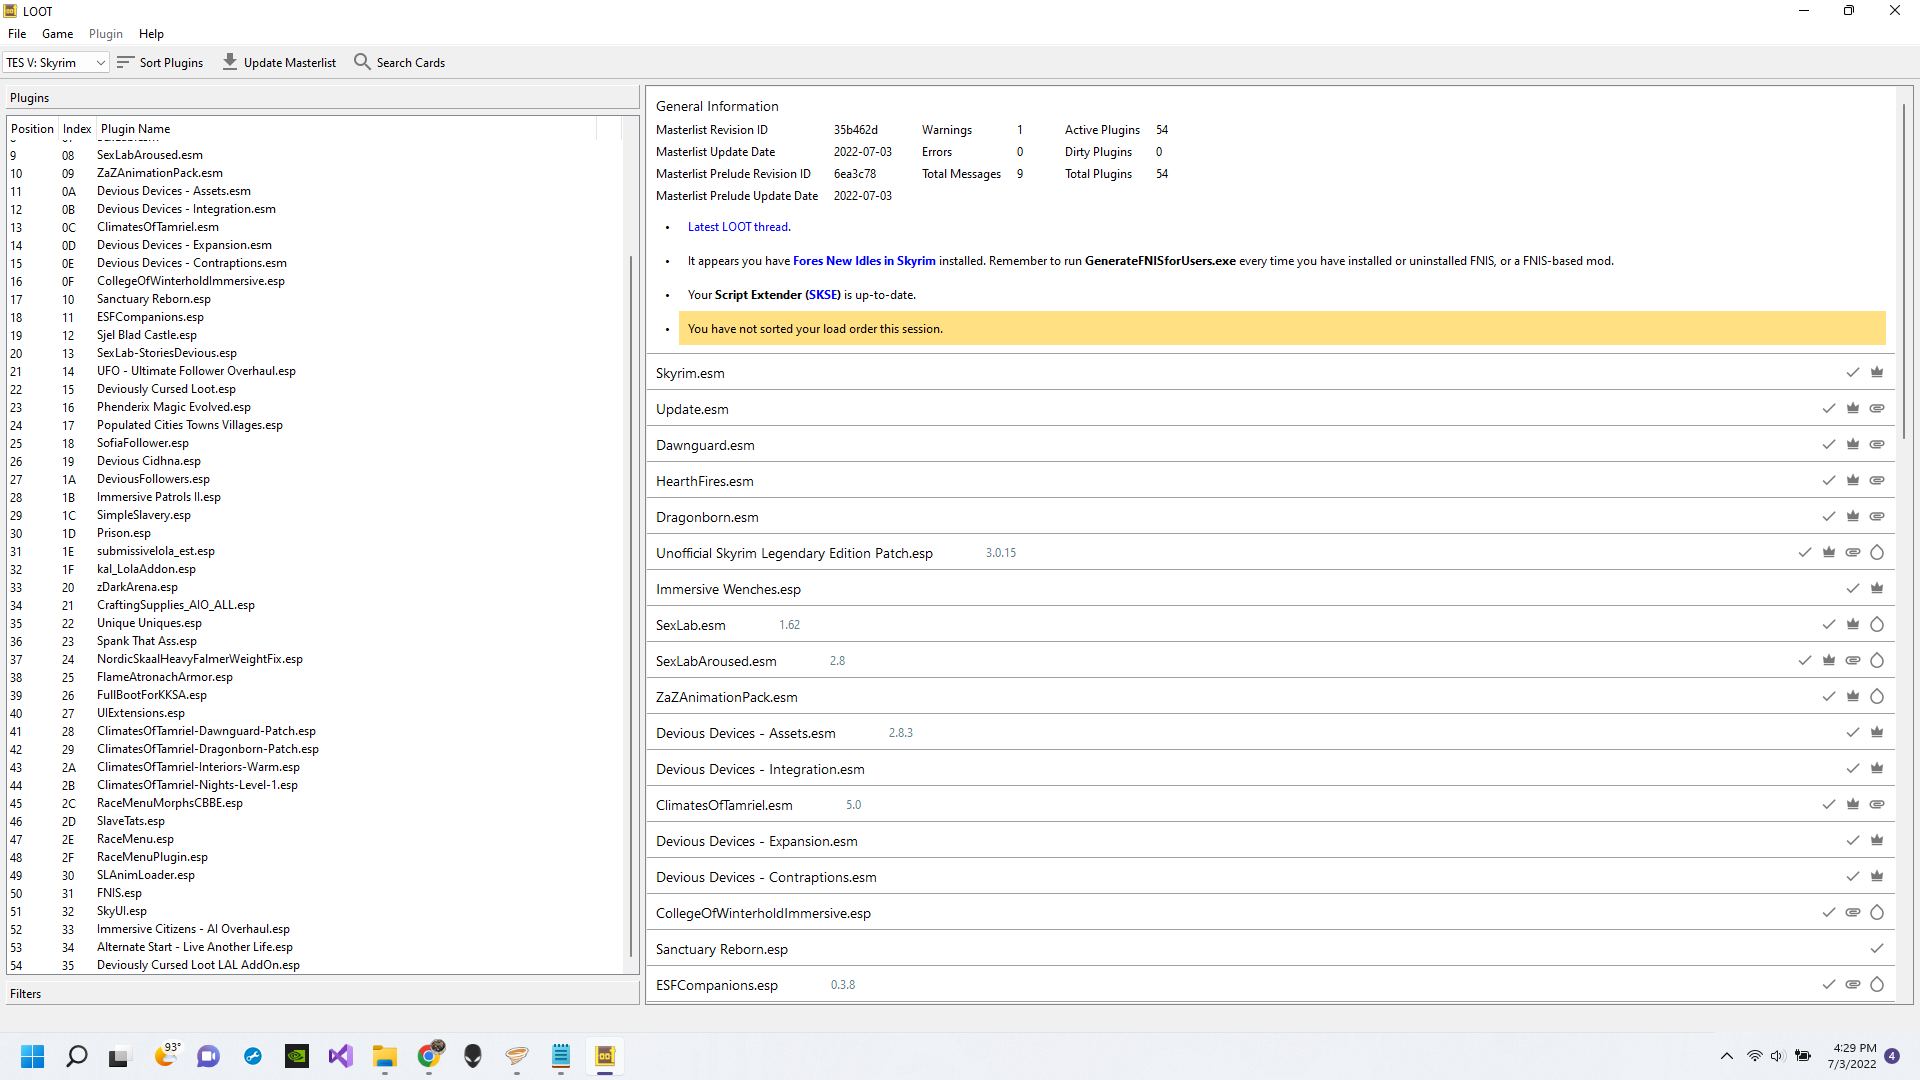The width and height of the screenshot is (1920, 1080).
Task: Click the crown icon on Dawnguard.esm card
Action: coord(1853,444)
